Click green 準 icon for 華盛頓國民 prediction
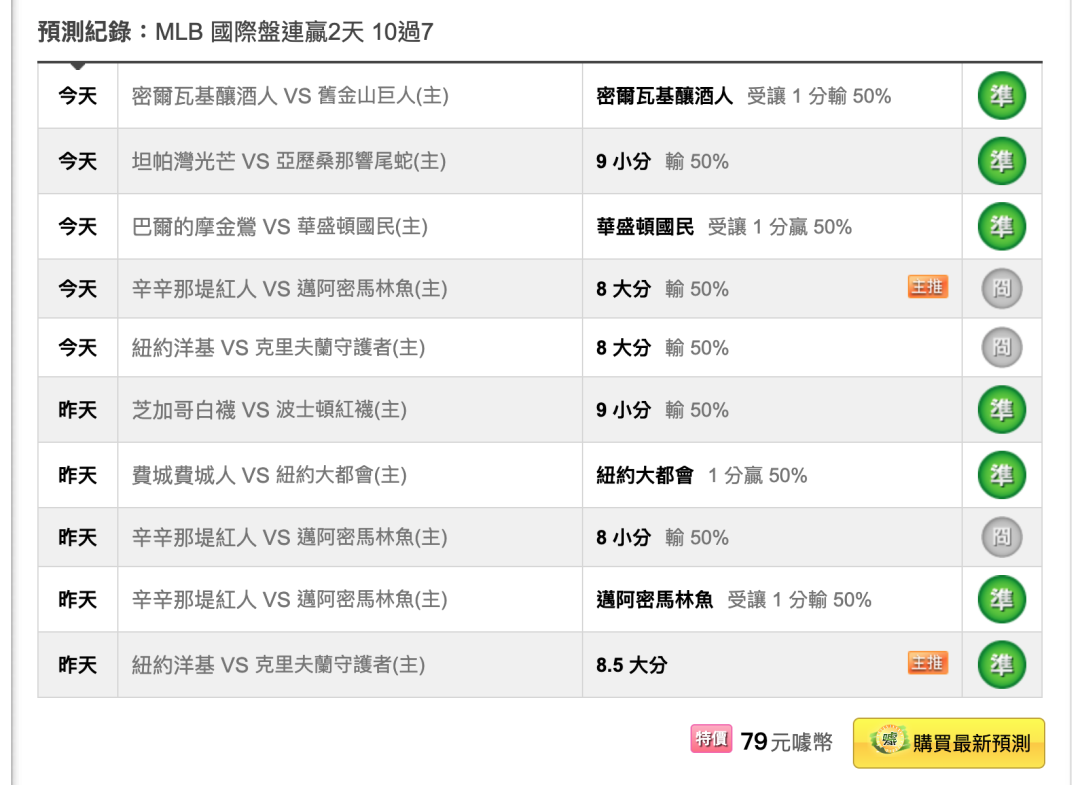Screen dimensions: 1080x785 point(1001,227)
